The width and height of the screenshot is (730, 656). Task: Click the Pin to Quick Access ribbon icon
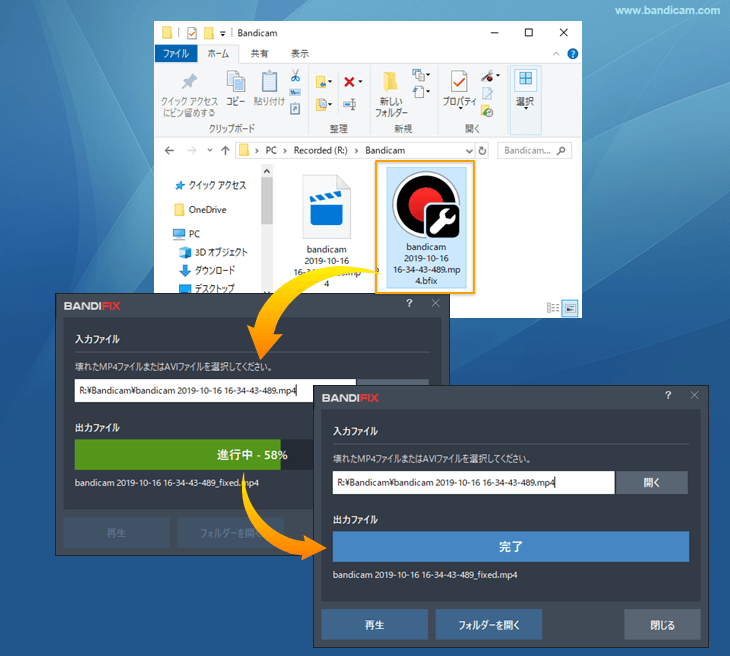pyautogui.click(x=189, y=82)
